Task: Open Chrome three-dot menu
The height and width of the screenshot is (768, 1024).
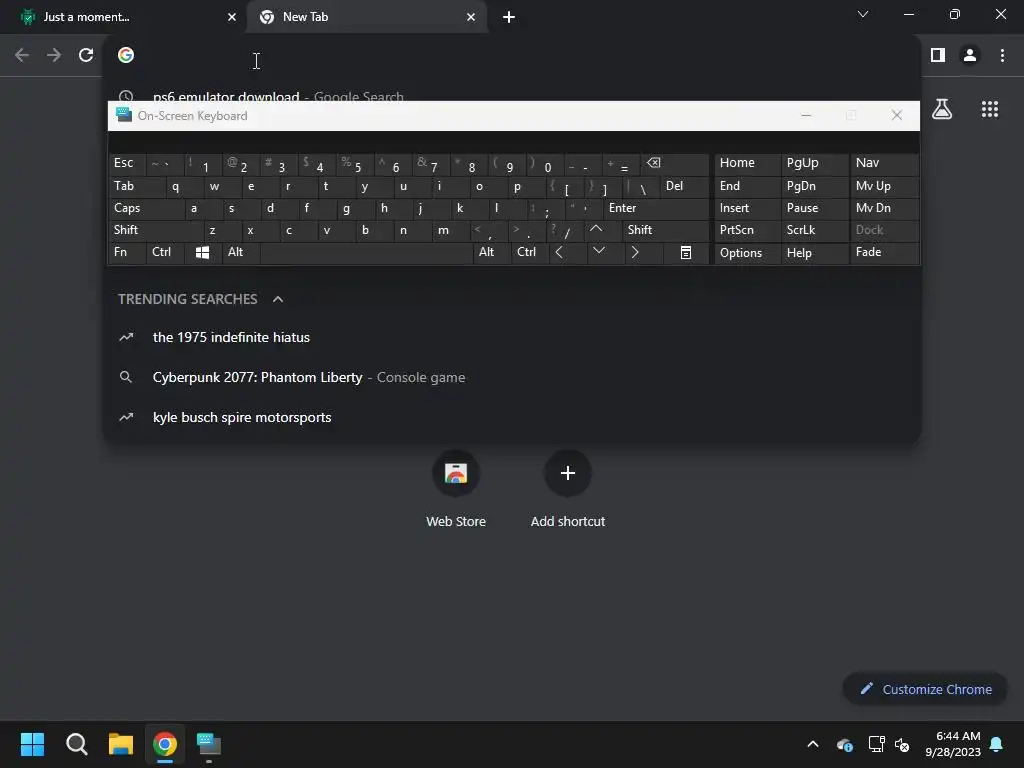Action: (x=1002, y=56)
